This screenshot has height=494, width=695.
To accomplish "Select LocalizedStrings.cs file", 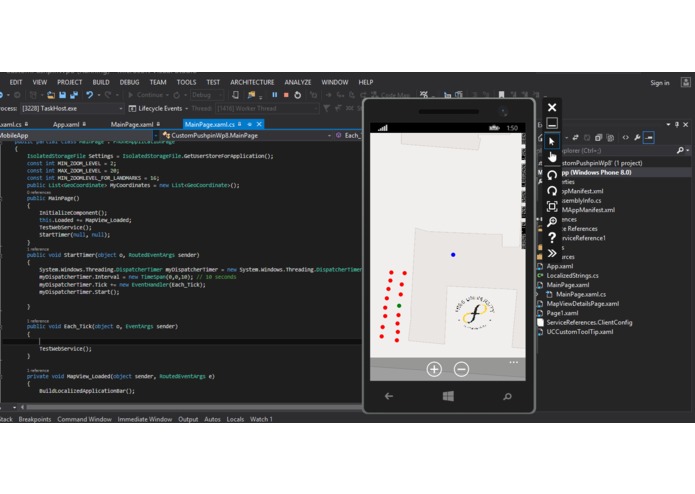I will [572, 276].
